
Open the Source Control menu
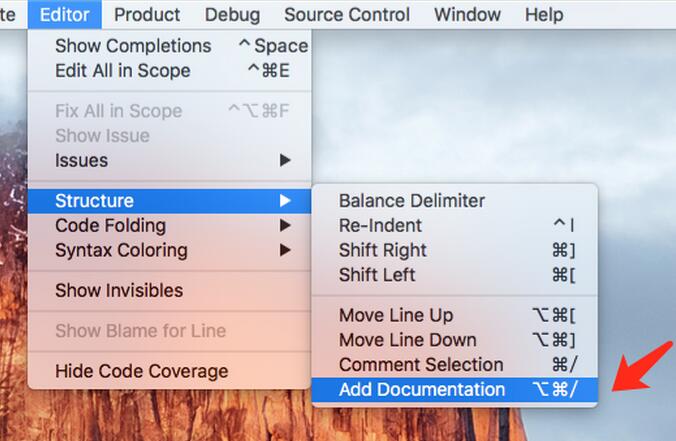[346, 15]
